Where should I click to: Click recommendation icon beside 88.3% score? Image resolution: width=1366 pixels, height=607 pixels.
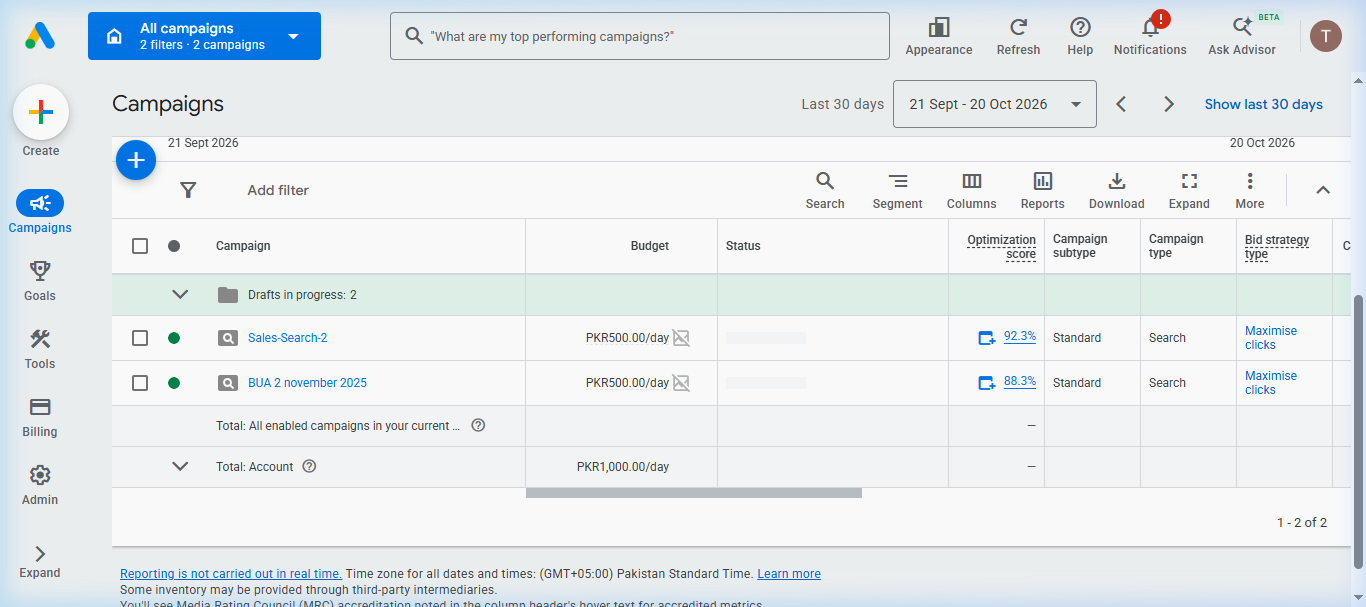(987, 383)
